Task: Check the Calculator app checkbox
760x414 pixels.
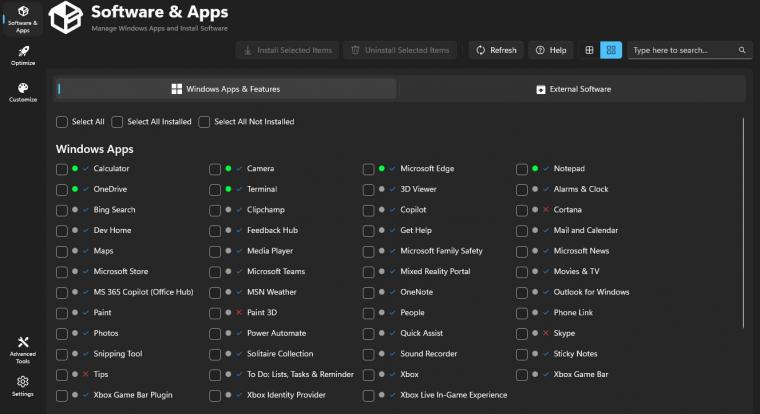Action: pyautogui.click(x=62, y=169)
